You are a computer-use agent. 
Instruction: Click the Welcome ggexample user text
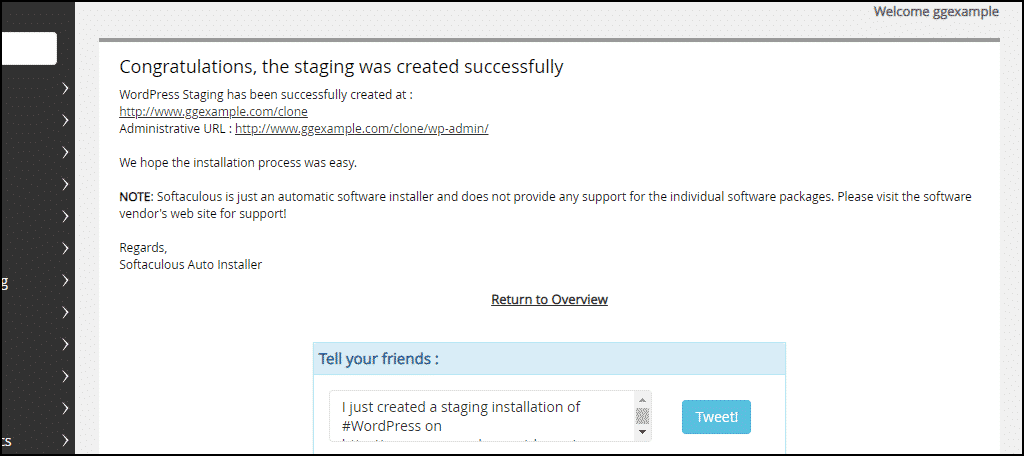tap(936, 11)
